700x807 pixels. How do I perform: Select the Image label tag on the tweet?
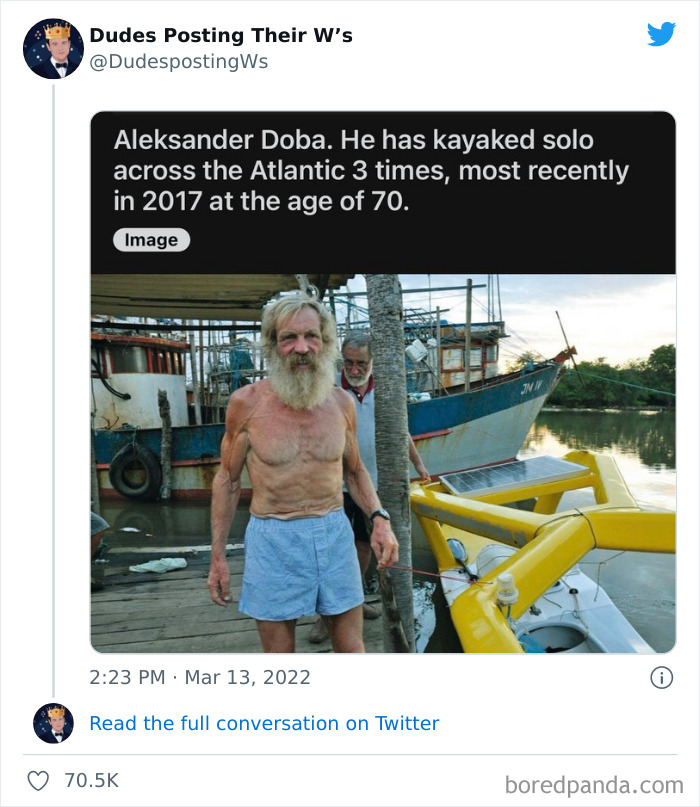pyautogui.click(x=150, y=240)
